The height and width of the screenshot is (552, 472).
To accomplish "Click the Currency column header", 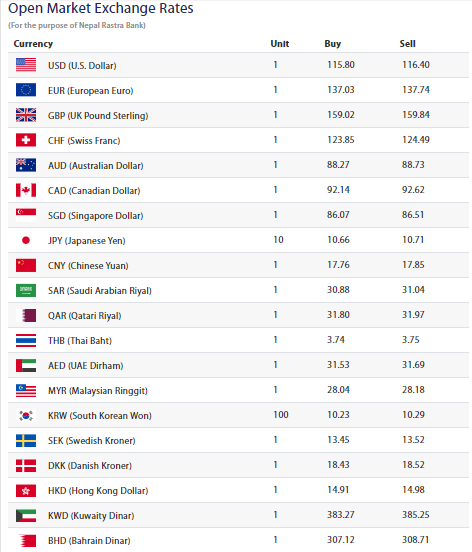I will coord(33,44).
